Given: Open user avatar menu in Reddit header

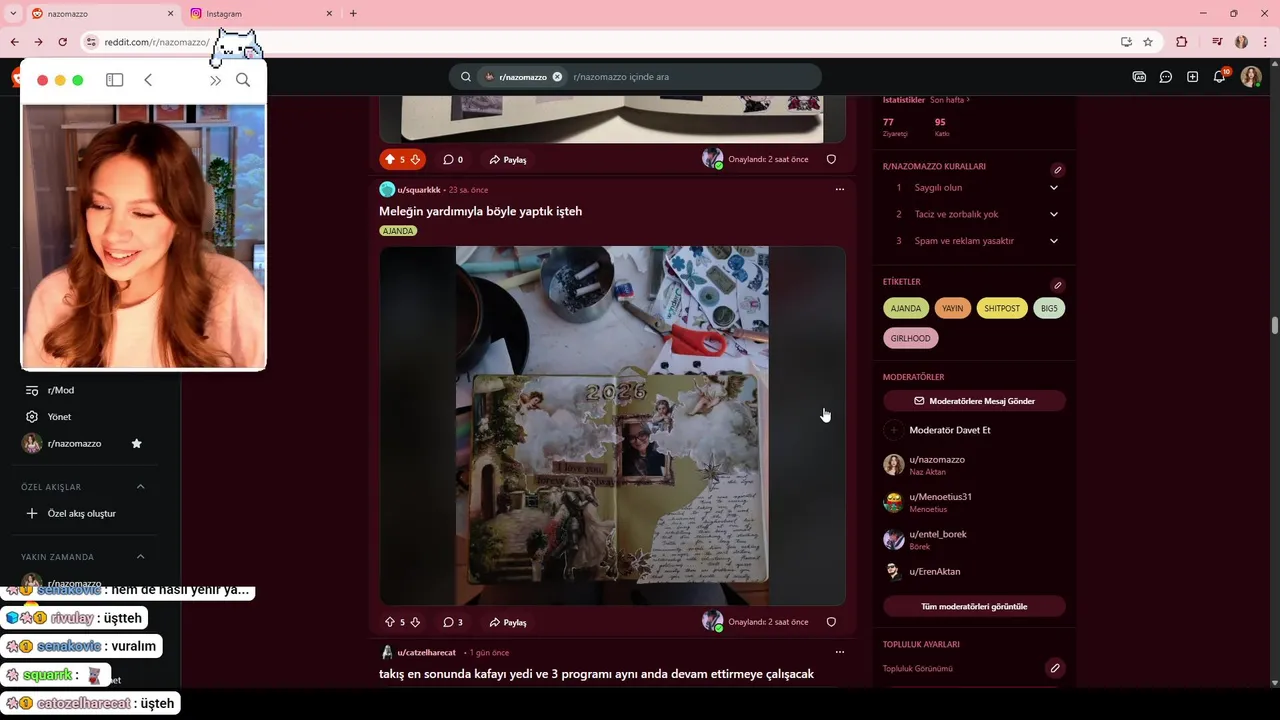Looking at the screenshot, I should click(x=1251, y=77).
